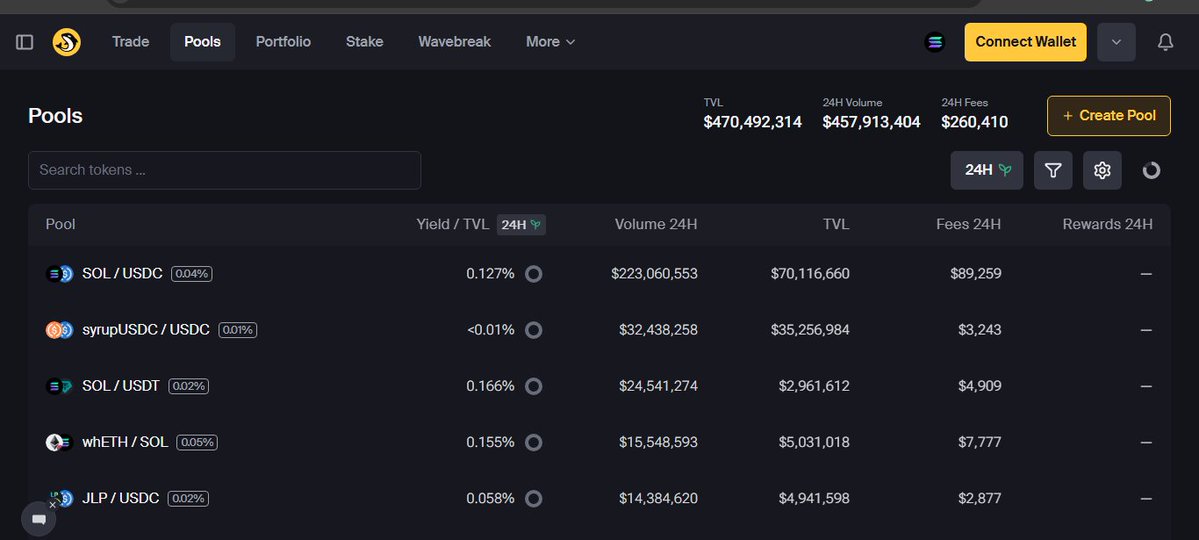Toggle the 24H badge in Yield / TVL header
The height and width of the screenshot is (540, 1199).
click(x=521, y=225)
